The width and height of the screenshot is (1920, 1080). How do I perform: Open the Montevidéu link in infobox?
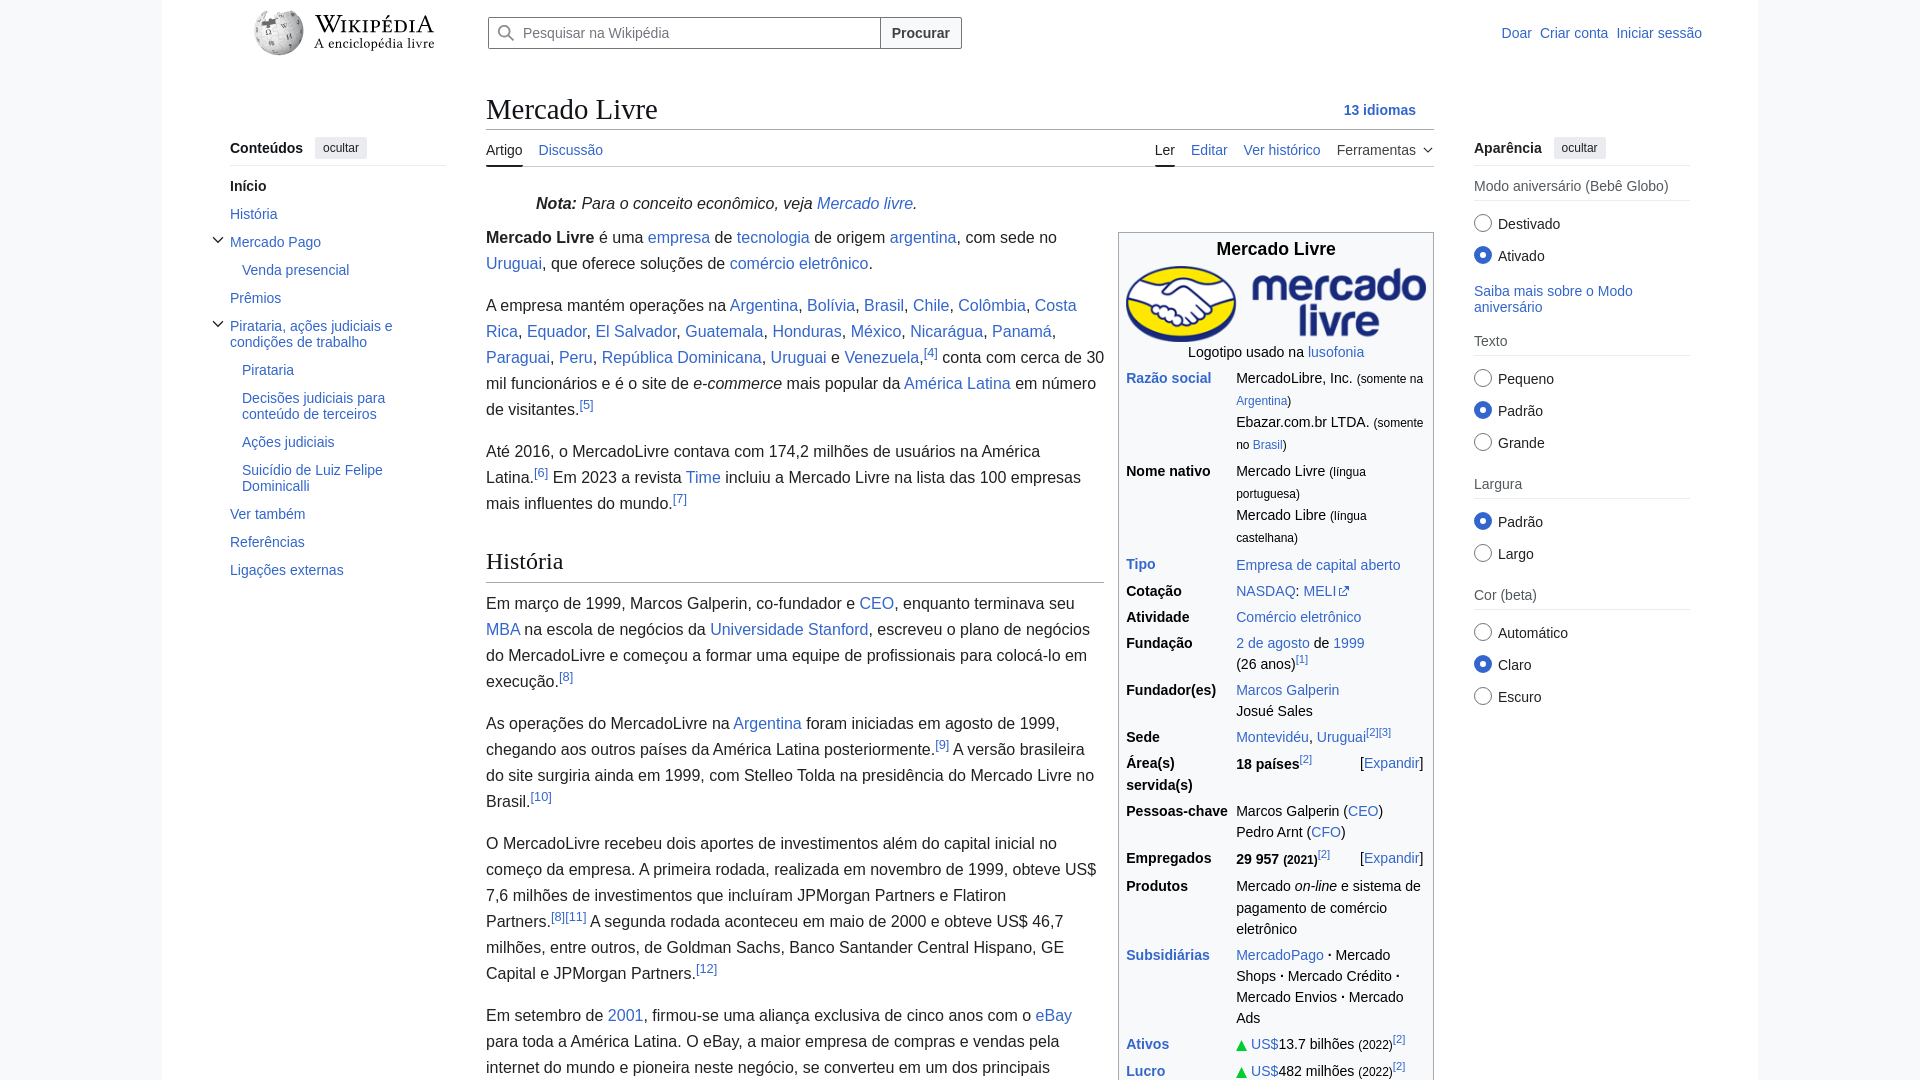click(x=1272, y=737)
